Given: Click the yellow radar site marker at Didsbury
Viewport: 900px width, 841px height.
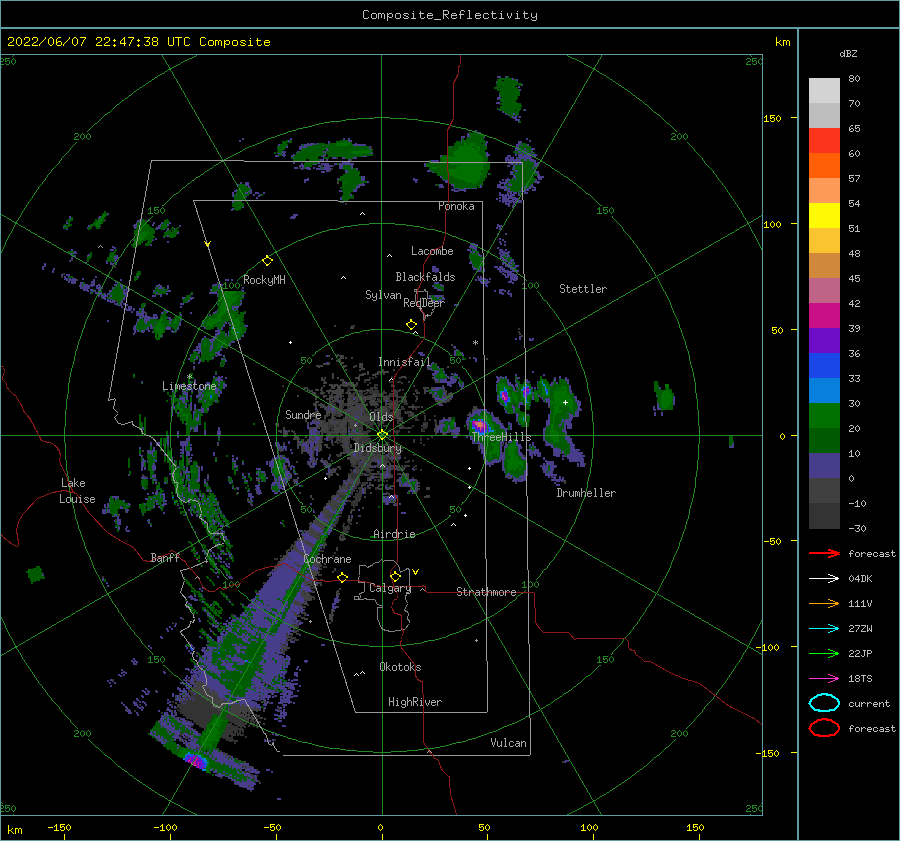Looking at the screenshot, I should click(382, 435).
